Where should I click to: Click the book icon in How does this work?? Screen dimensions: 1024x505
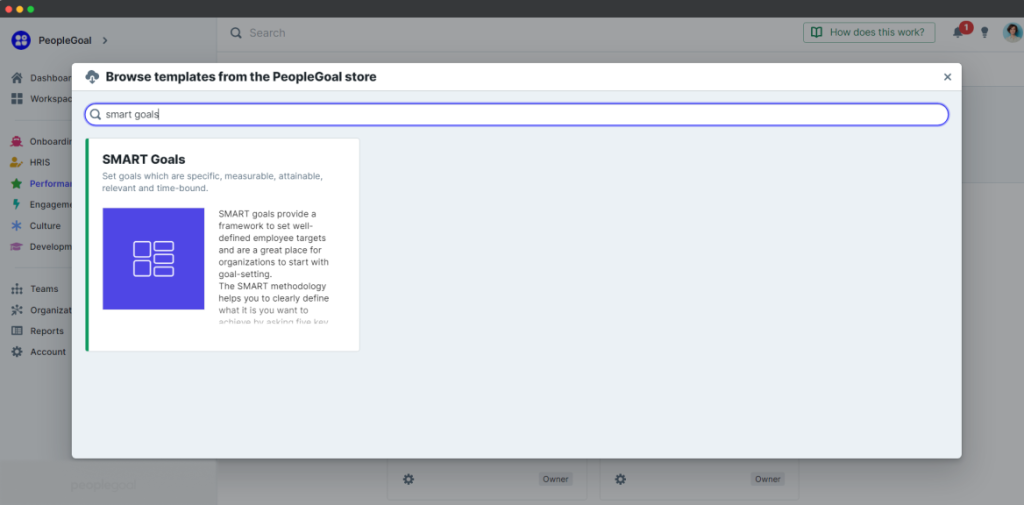[x=816, y=32]
